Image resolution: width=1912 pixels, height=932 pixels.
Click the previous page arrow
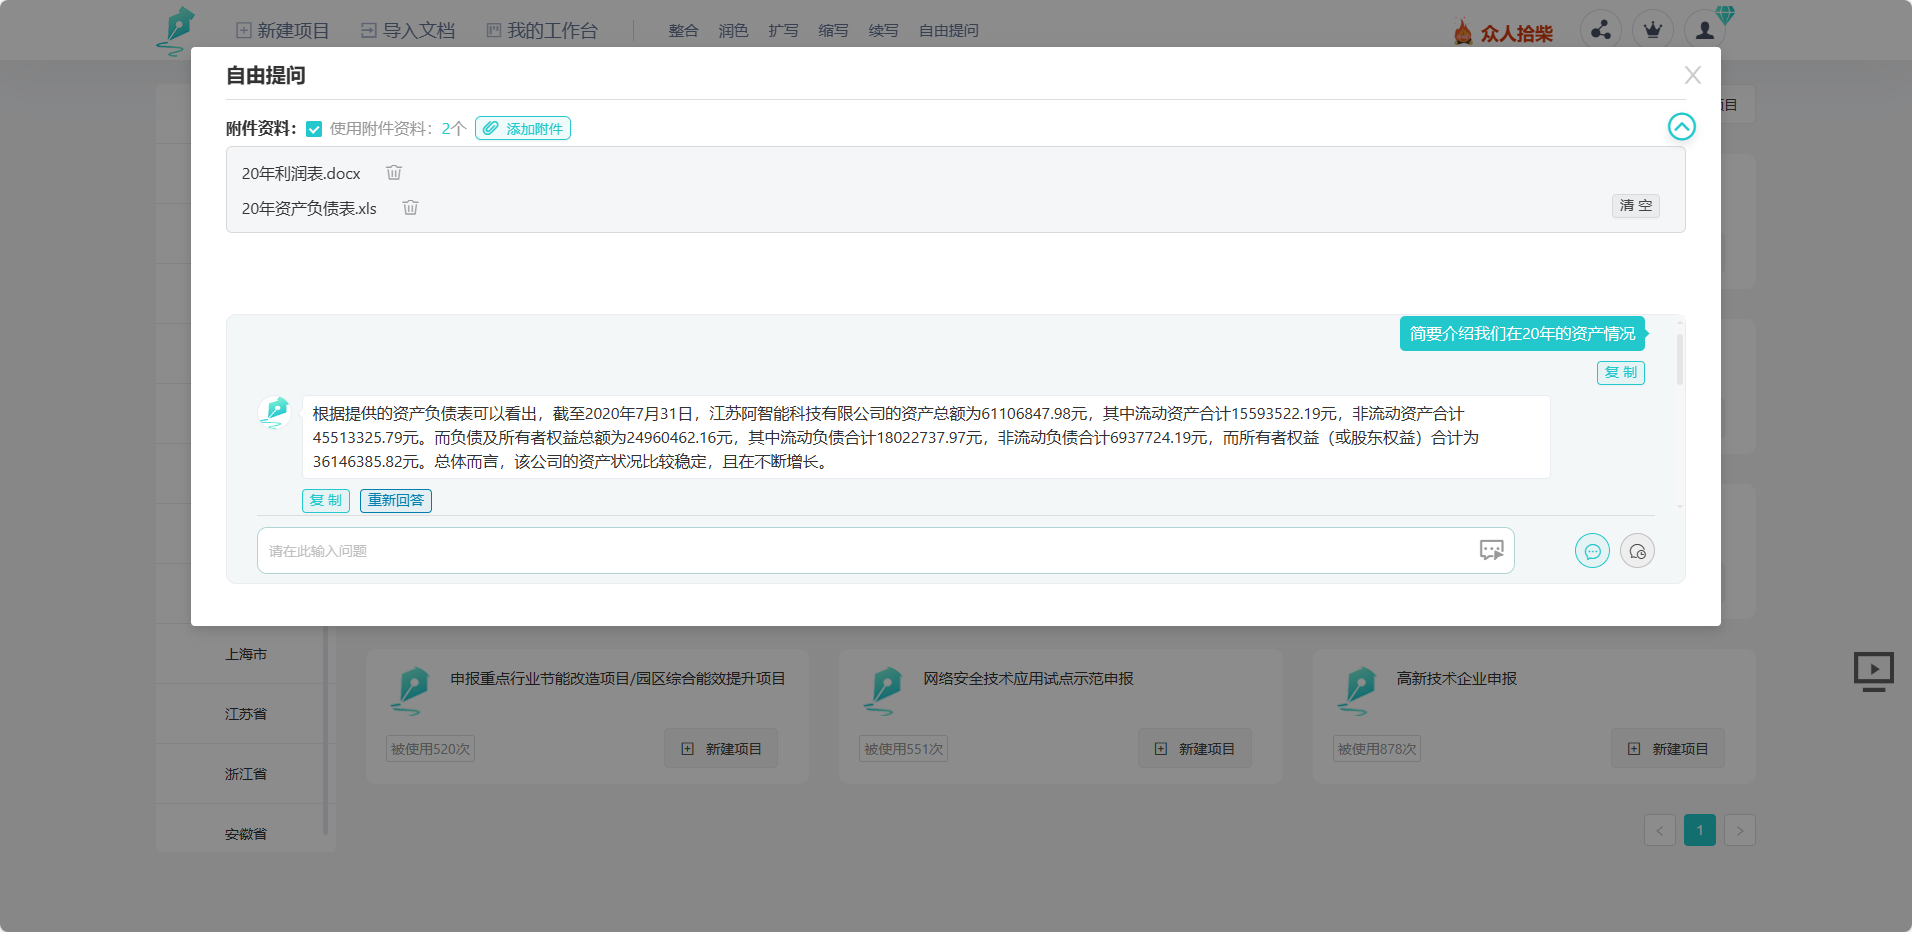coord(1660,829)
